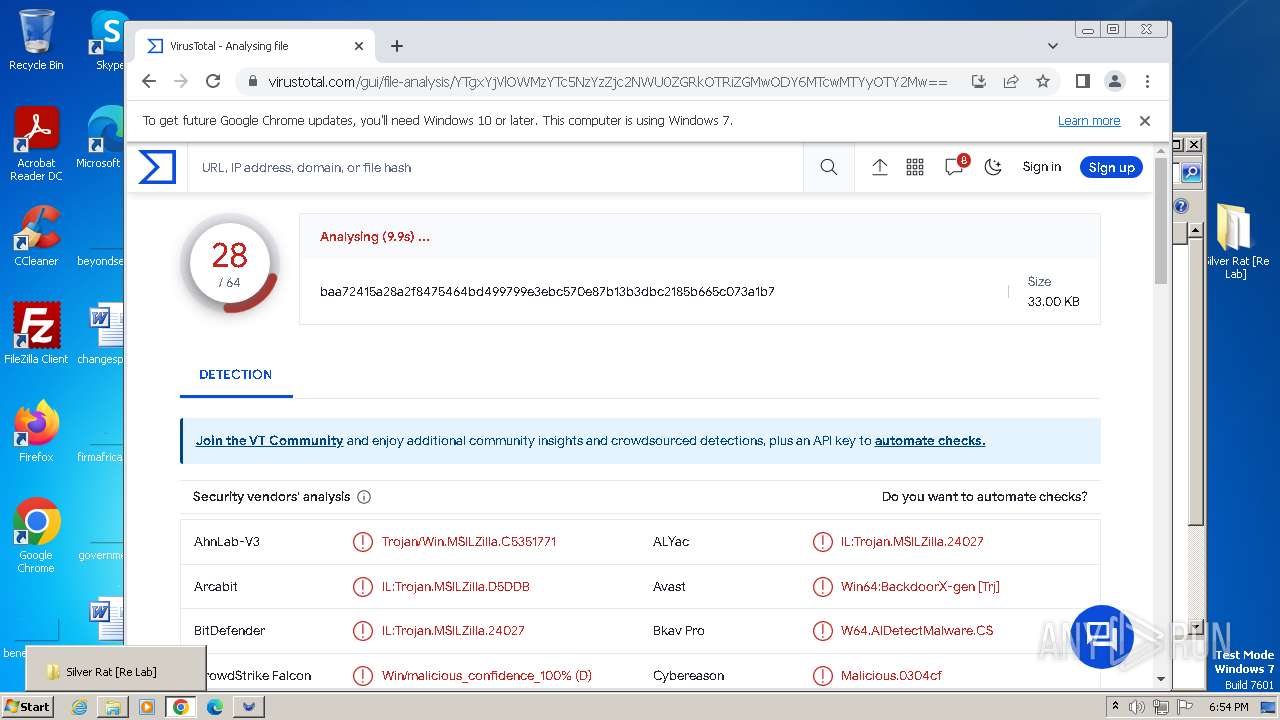Image resolution: width=1280 pixels, height=720 pixels.
Task: Open the CCleaner desktop icon
Action: 36,236
